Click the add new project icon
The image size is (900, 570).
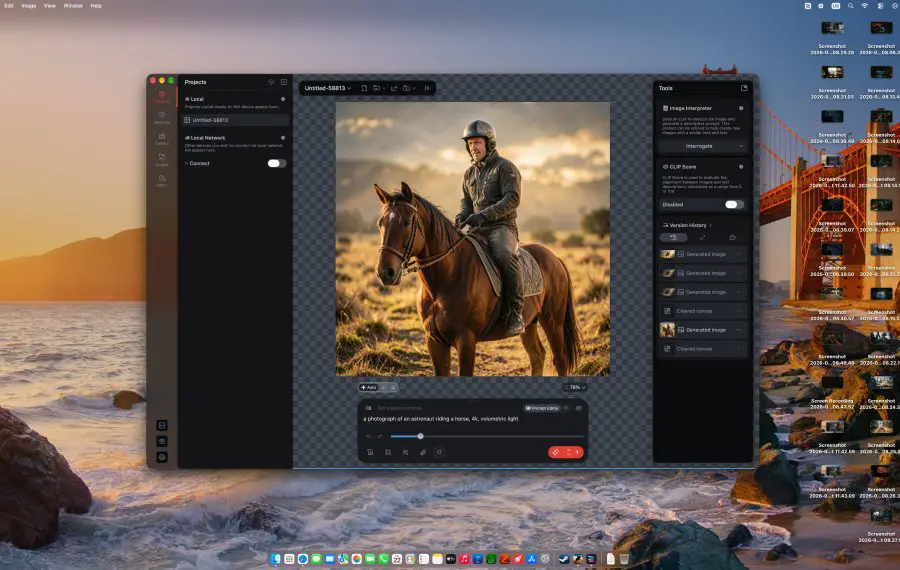point(284,82)
